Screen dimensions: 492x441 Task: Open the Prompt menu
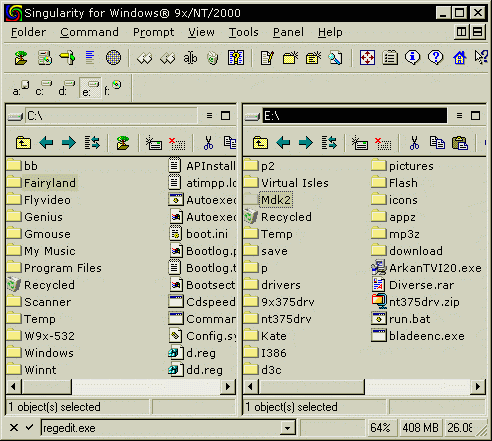(153, 32)
